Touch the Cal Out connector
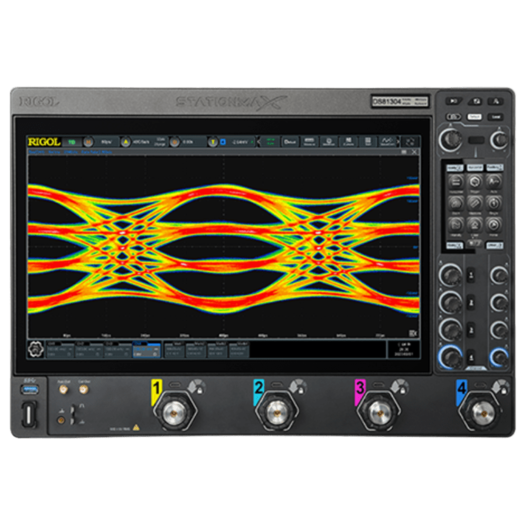Image resolution: width=520 pixels, height=520 pixels. pos(84,389)
